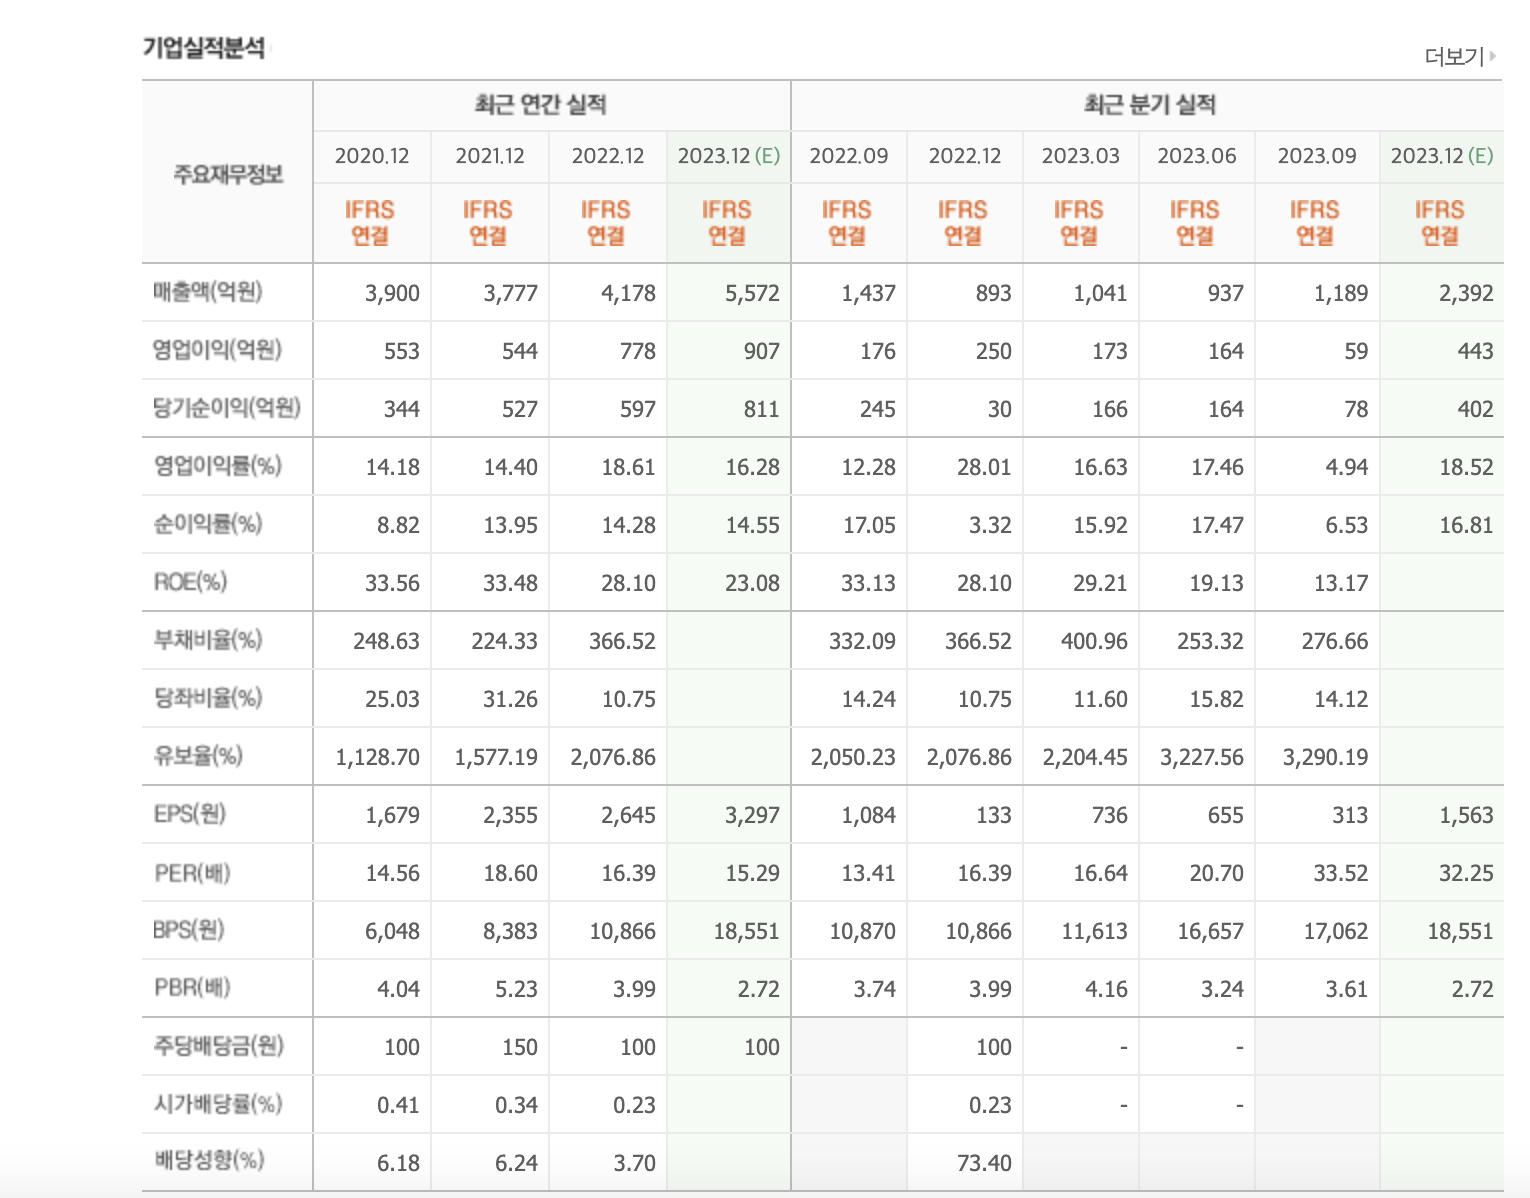Click the 443 operating profit value
The width and height of the screenshot is (1530, 1198).
click(x=1476, y=352)
